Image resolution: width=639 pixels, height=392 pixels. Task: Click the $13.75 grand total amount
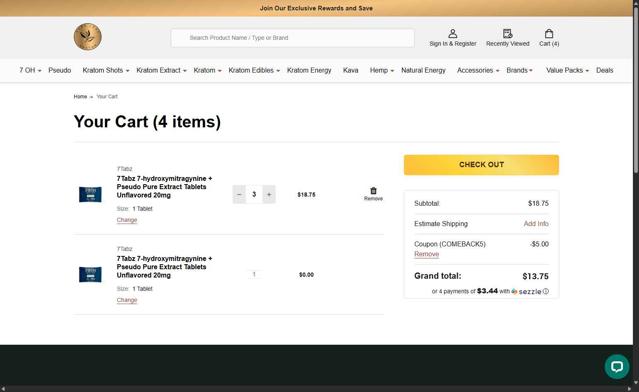pyautogui.click(x=535, y=276)
